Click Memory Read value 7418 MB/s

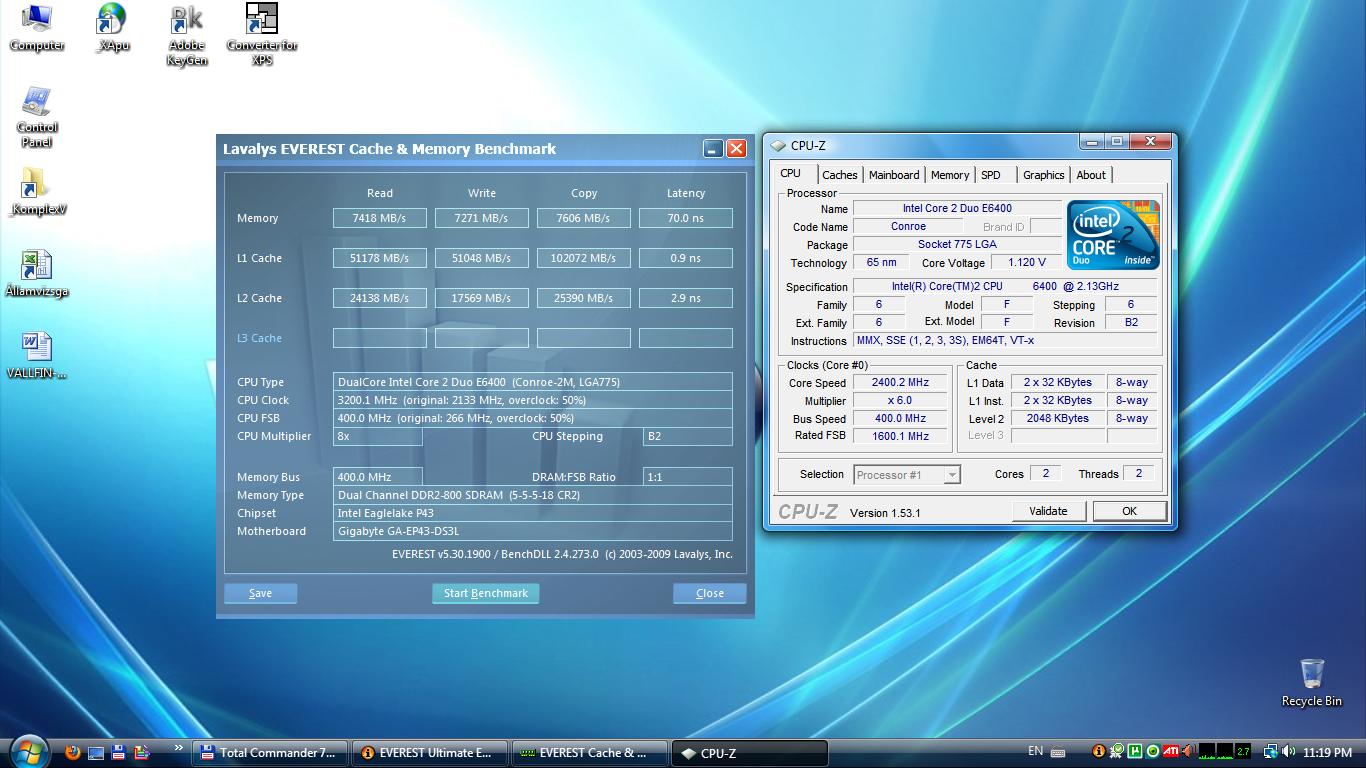(x=380, y=218)
